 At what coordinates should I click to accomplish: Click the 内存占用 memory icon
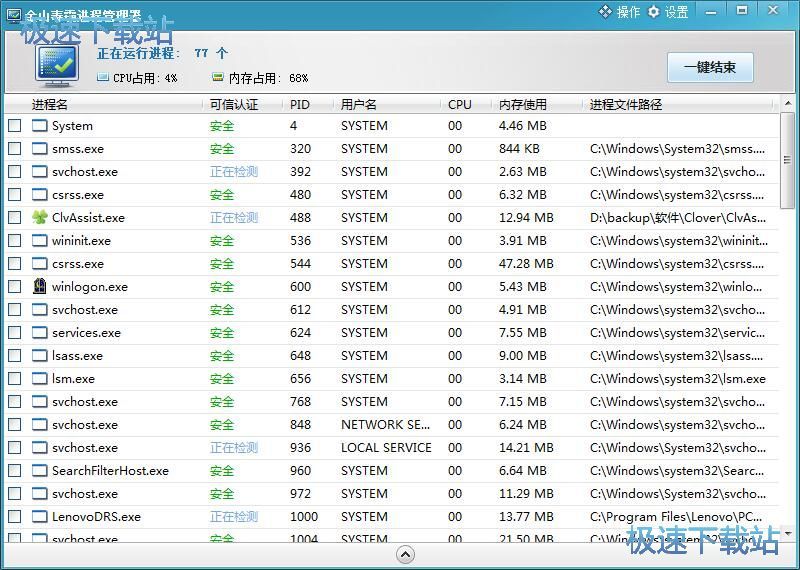pos(218,78)
